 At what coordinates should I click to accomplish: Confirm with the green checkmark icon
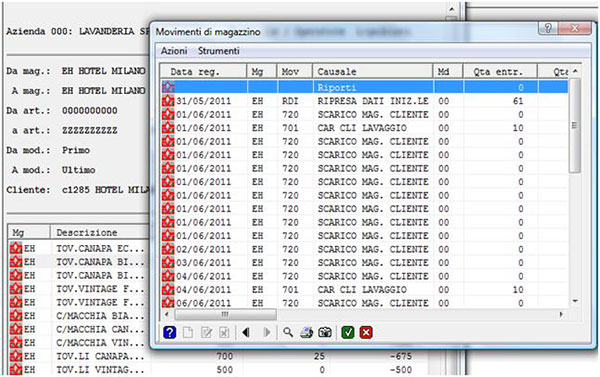pyautogui.click(x=347, y=332)
